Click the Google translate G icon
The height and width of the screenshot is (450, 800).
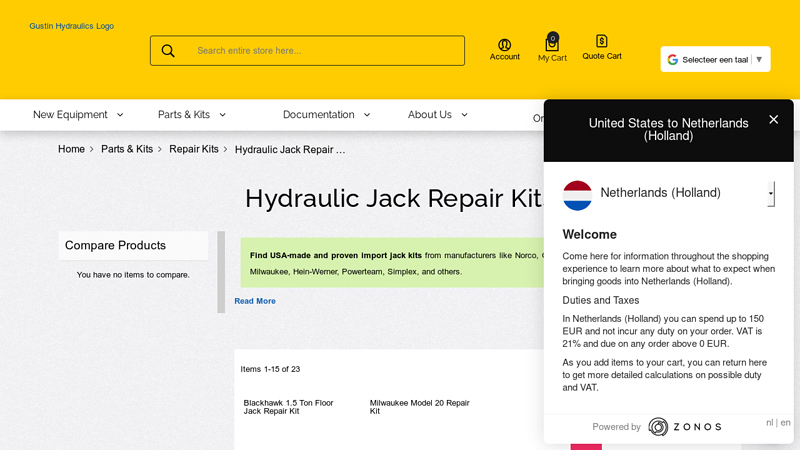(x=672, y=60)
